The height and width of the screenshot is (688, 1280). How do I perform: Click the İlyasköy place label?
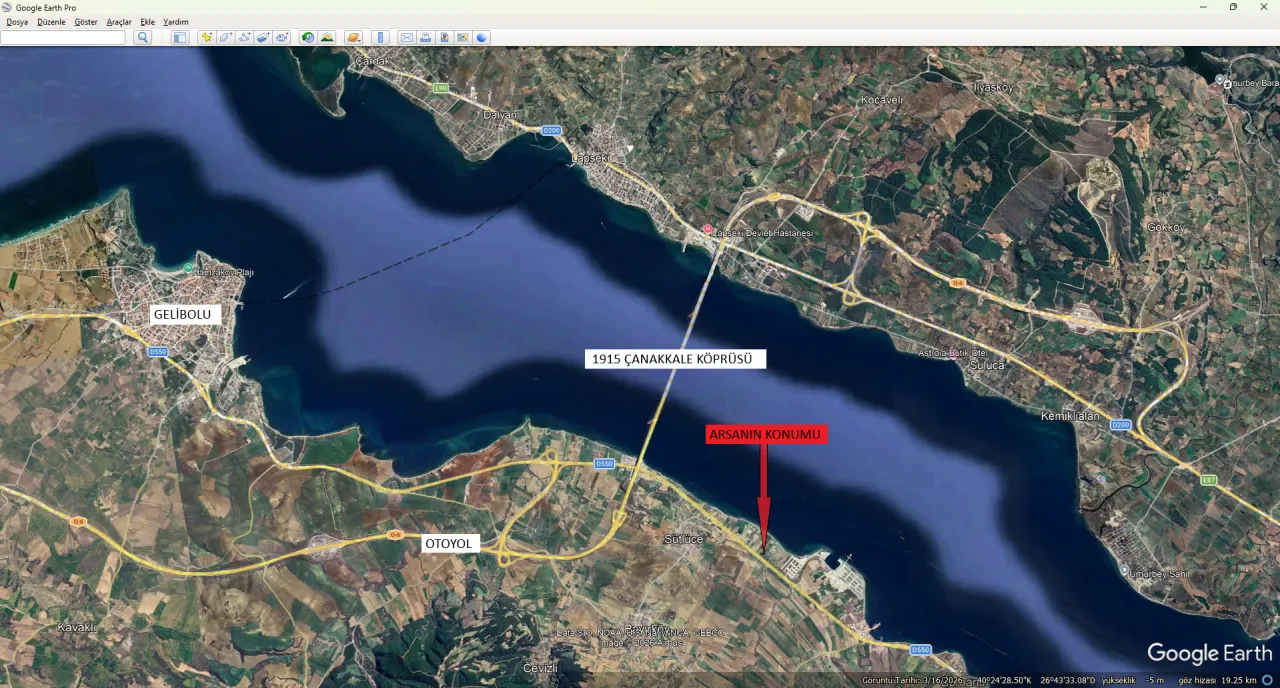click(993, 87)
